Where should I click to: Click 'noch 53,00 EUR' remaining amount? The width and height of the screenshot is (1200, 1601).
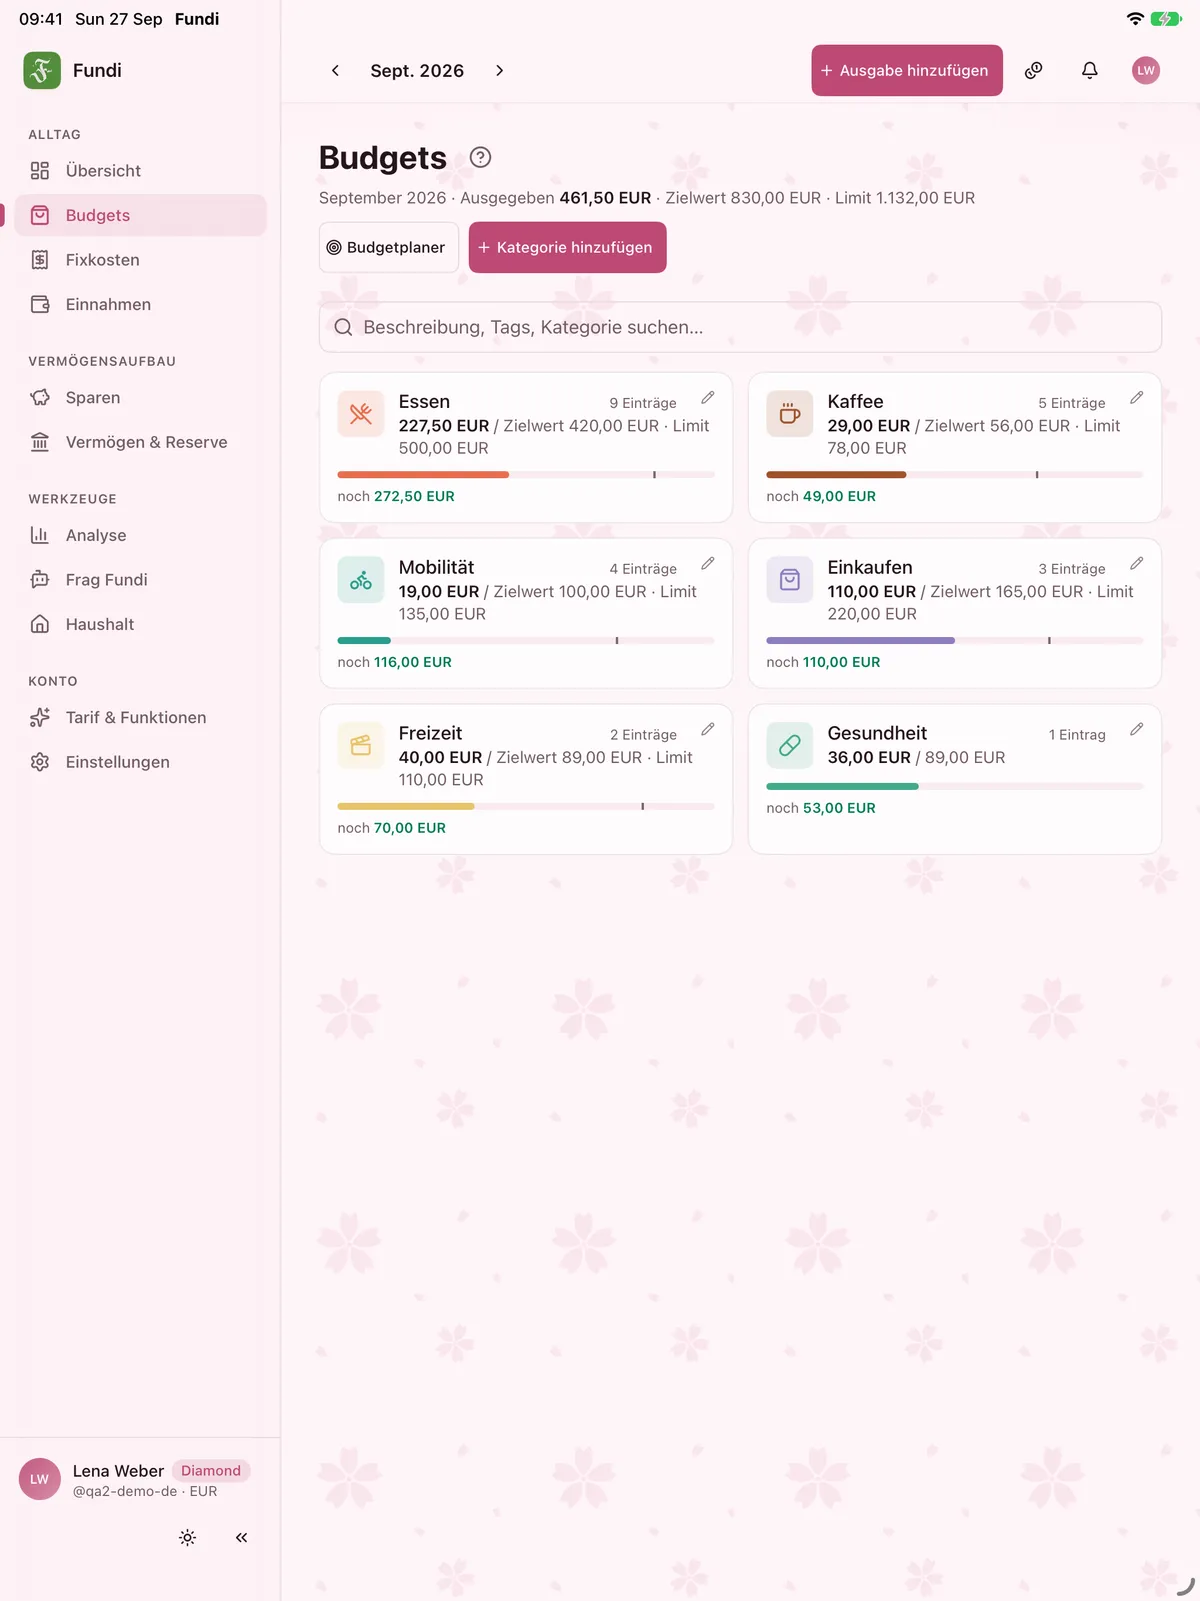821,808
